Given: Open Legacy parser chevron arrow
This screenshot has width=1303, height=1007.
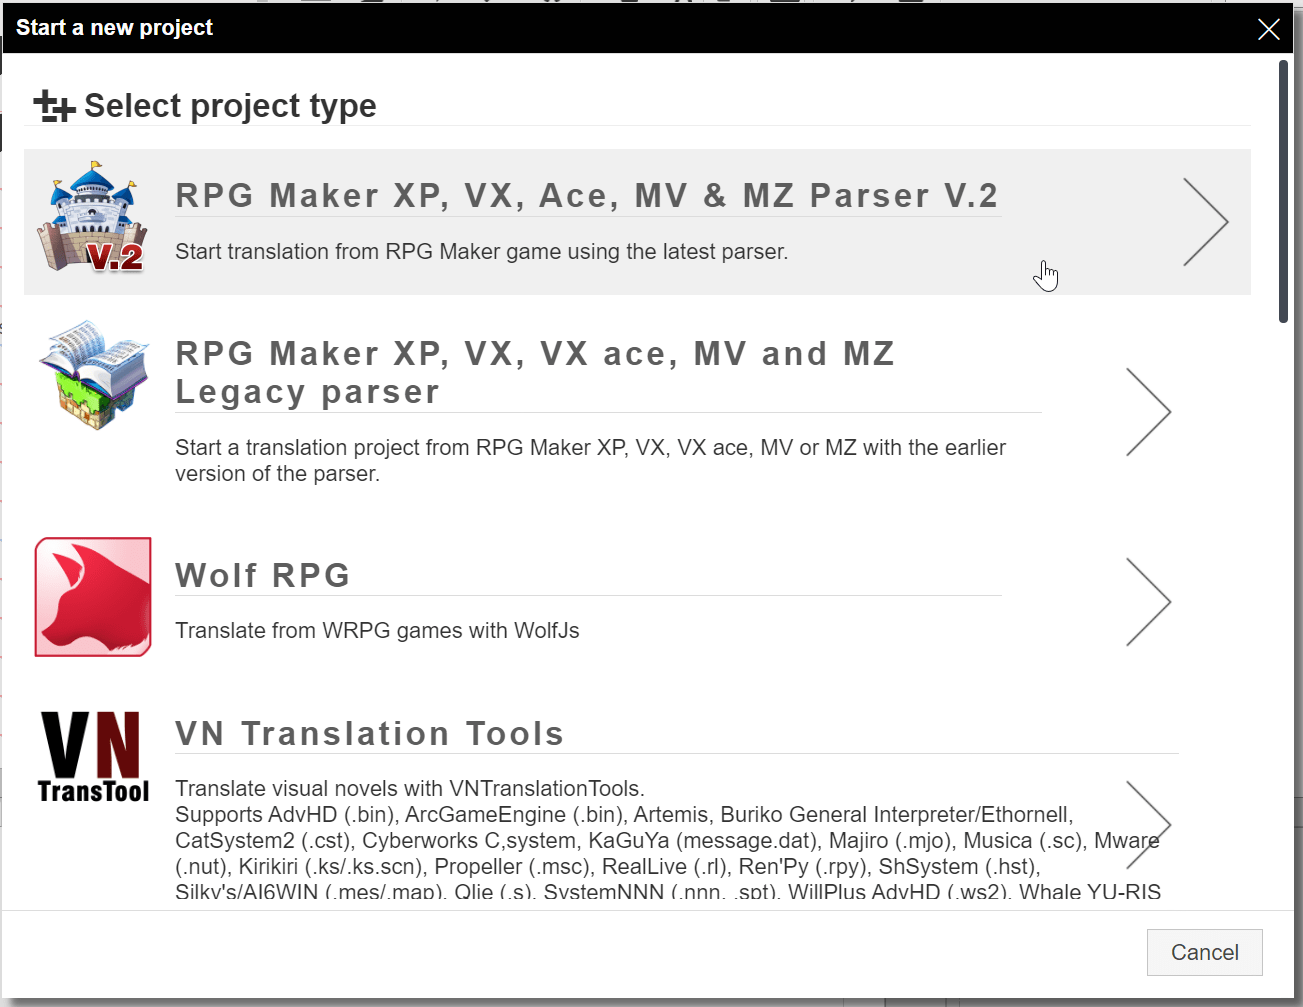Looking at the screenshot, I should 1148,412.
